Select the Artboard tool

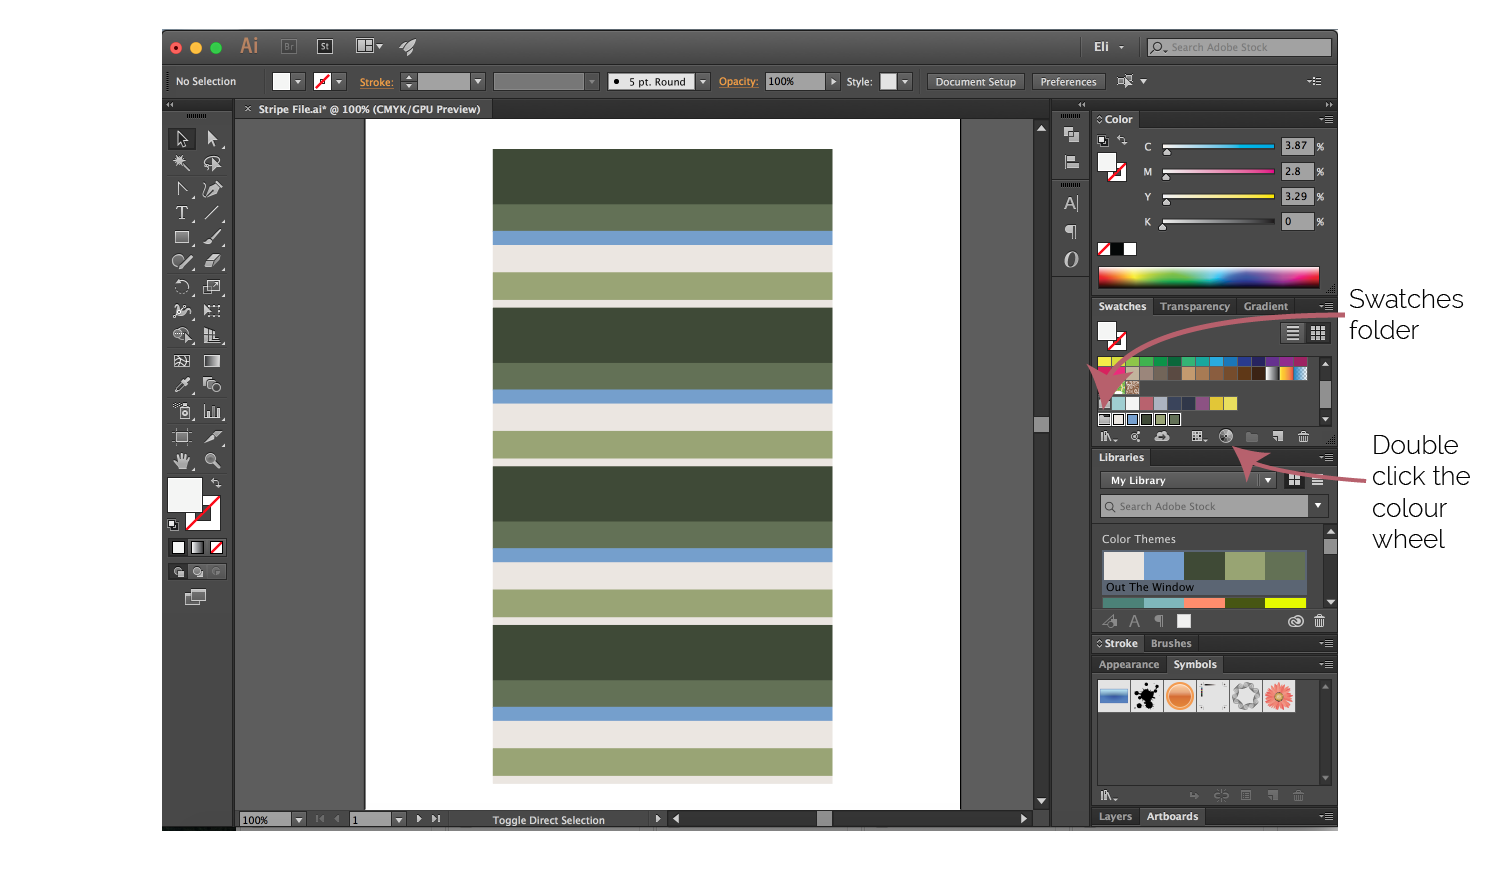click(182, 436)
